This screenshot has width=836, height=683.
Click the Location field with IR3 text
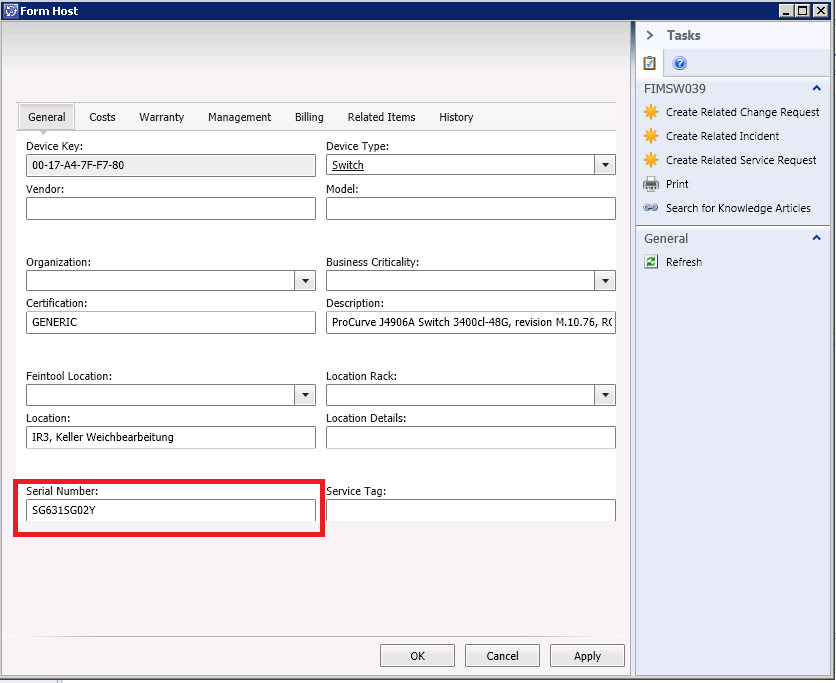(x=171, y=437)
